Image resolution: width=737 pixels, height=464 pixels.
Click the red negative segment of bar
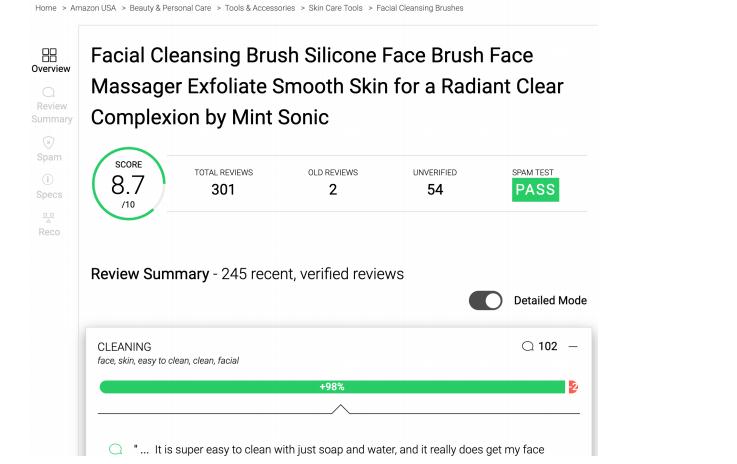coord(573,387)
